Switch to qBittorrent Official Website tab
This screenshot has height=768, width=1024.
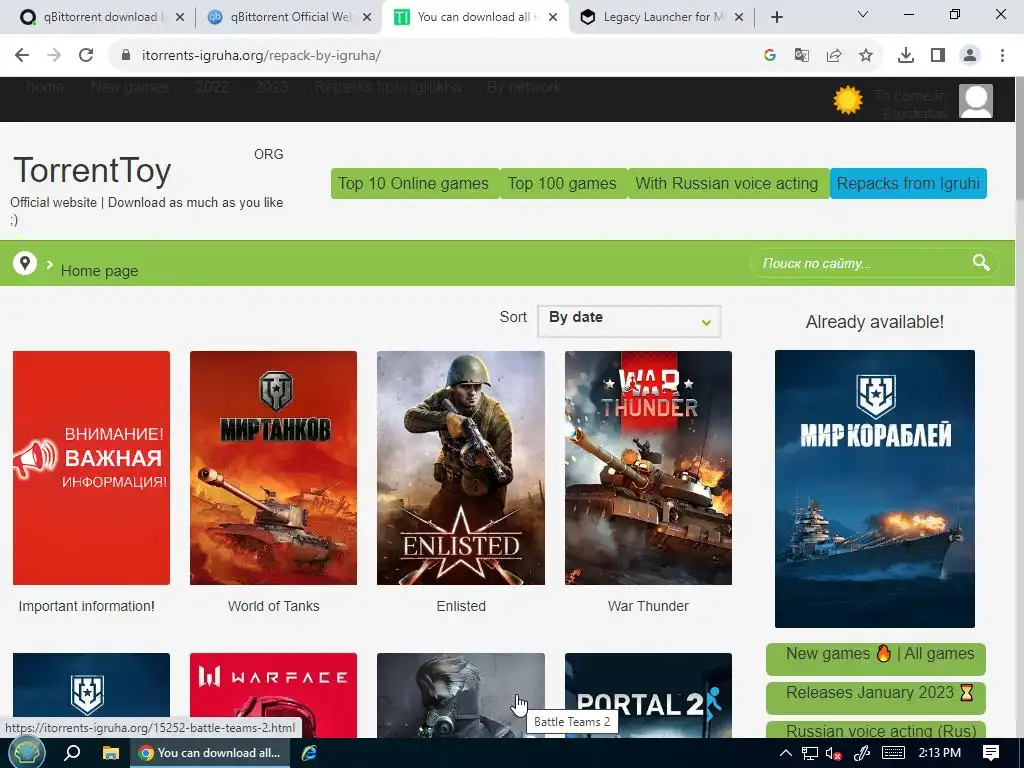click(287, 17)
